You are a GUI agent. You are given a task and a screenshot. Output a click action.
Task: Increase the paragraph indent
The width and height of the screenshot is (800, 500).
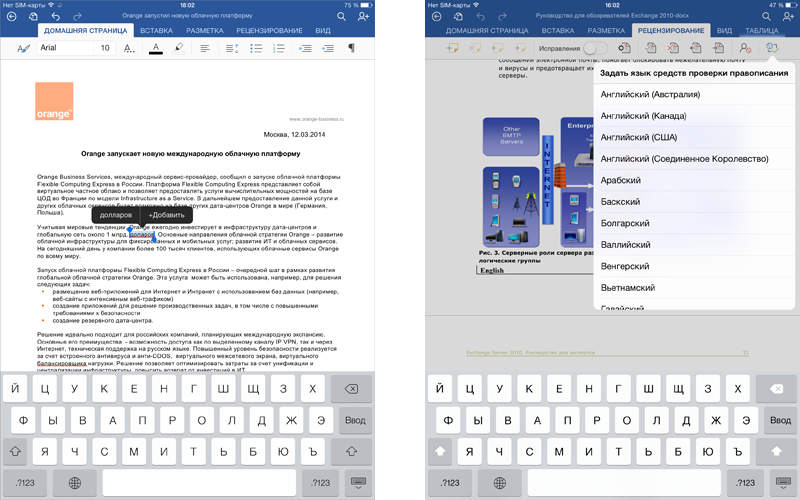coord(328,48)
